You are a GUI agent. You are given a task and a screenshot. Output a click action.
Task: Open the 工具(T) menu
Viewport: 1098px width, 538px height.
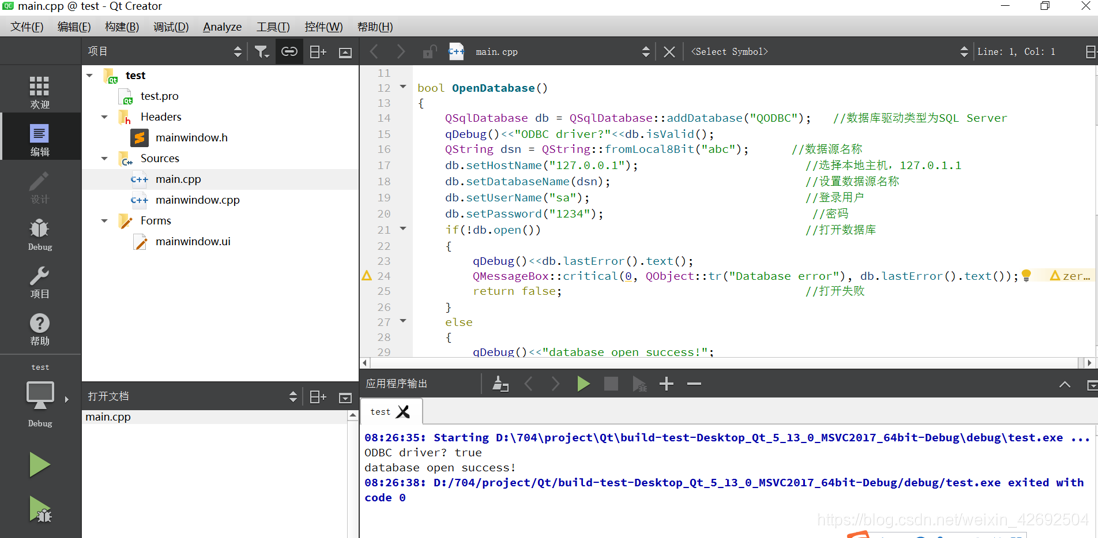click(273, 27)
